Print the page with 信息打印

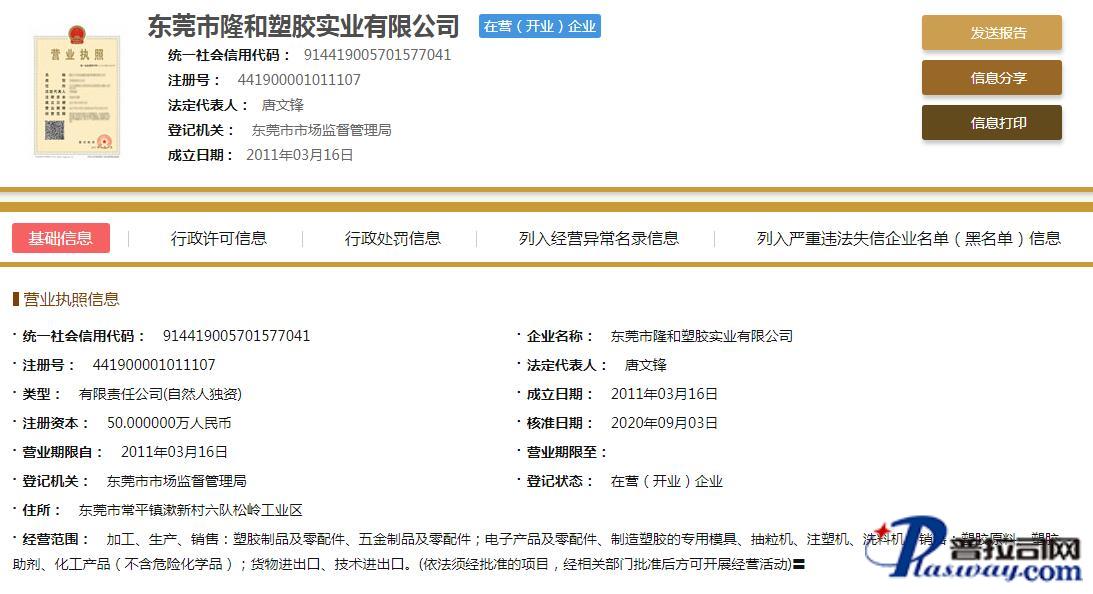pyautogui.click(x=991, y=123)
